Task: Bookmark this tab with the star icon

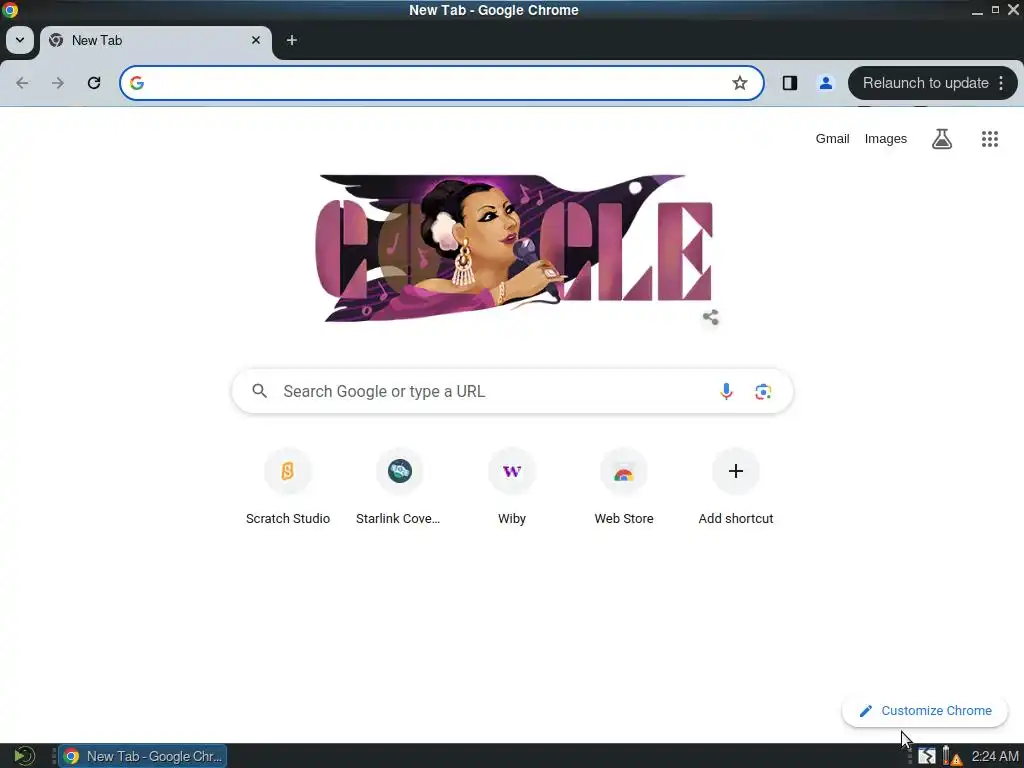Action: 739,83
